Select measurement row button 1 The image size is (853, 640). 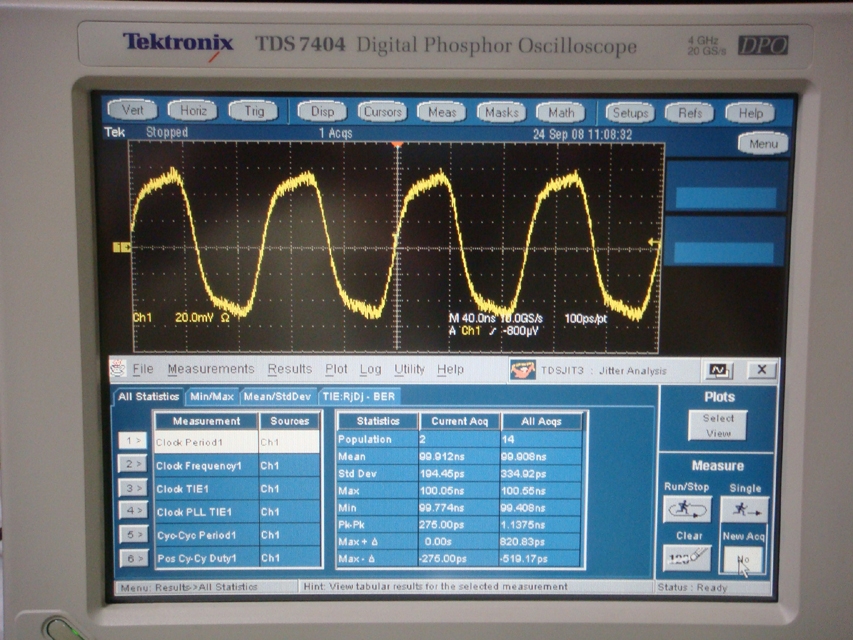click(132, 440)
